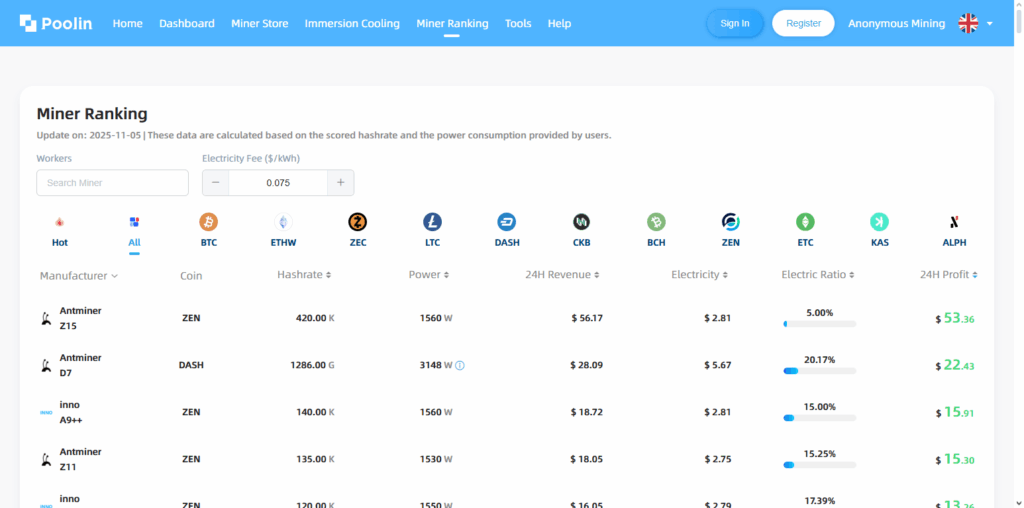
Task: Click the info icon beside 3148 W
Action: tap(460, 366)
